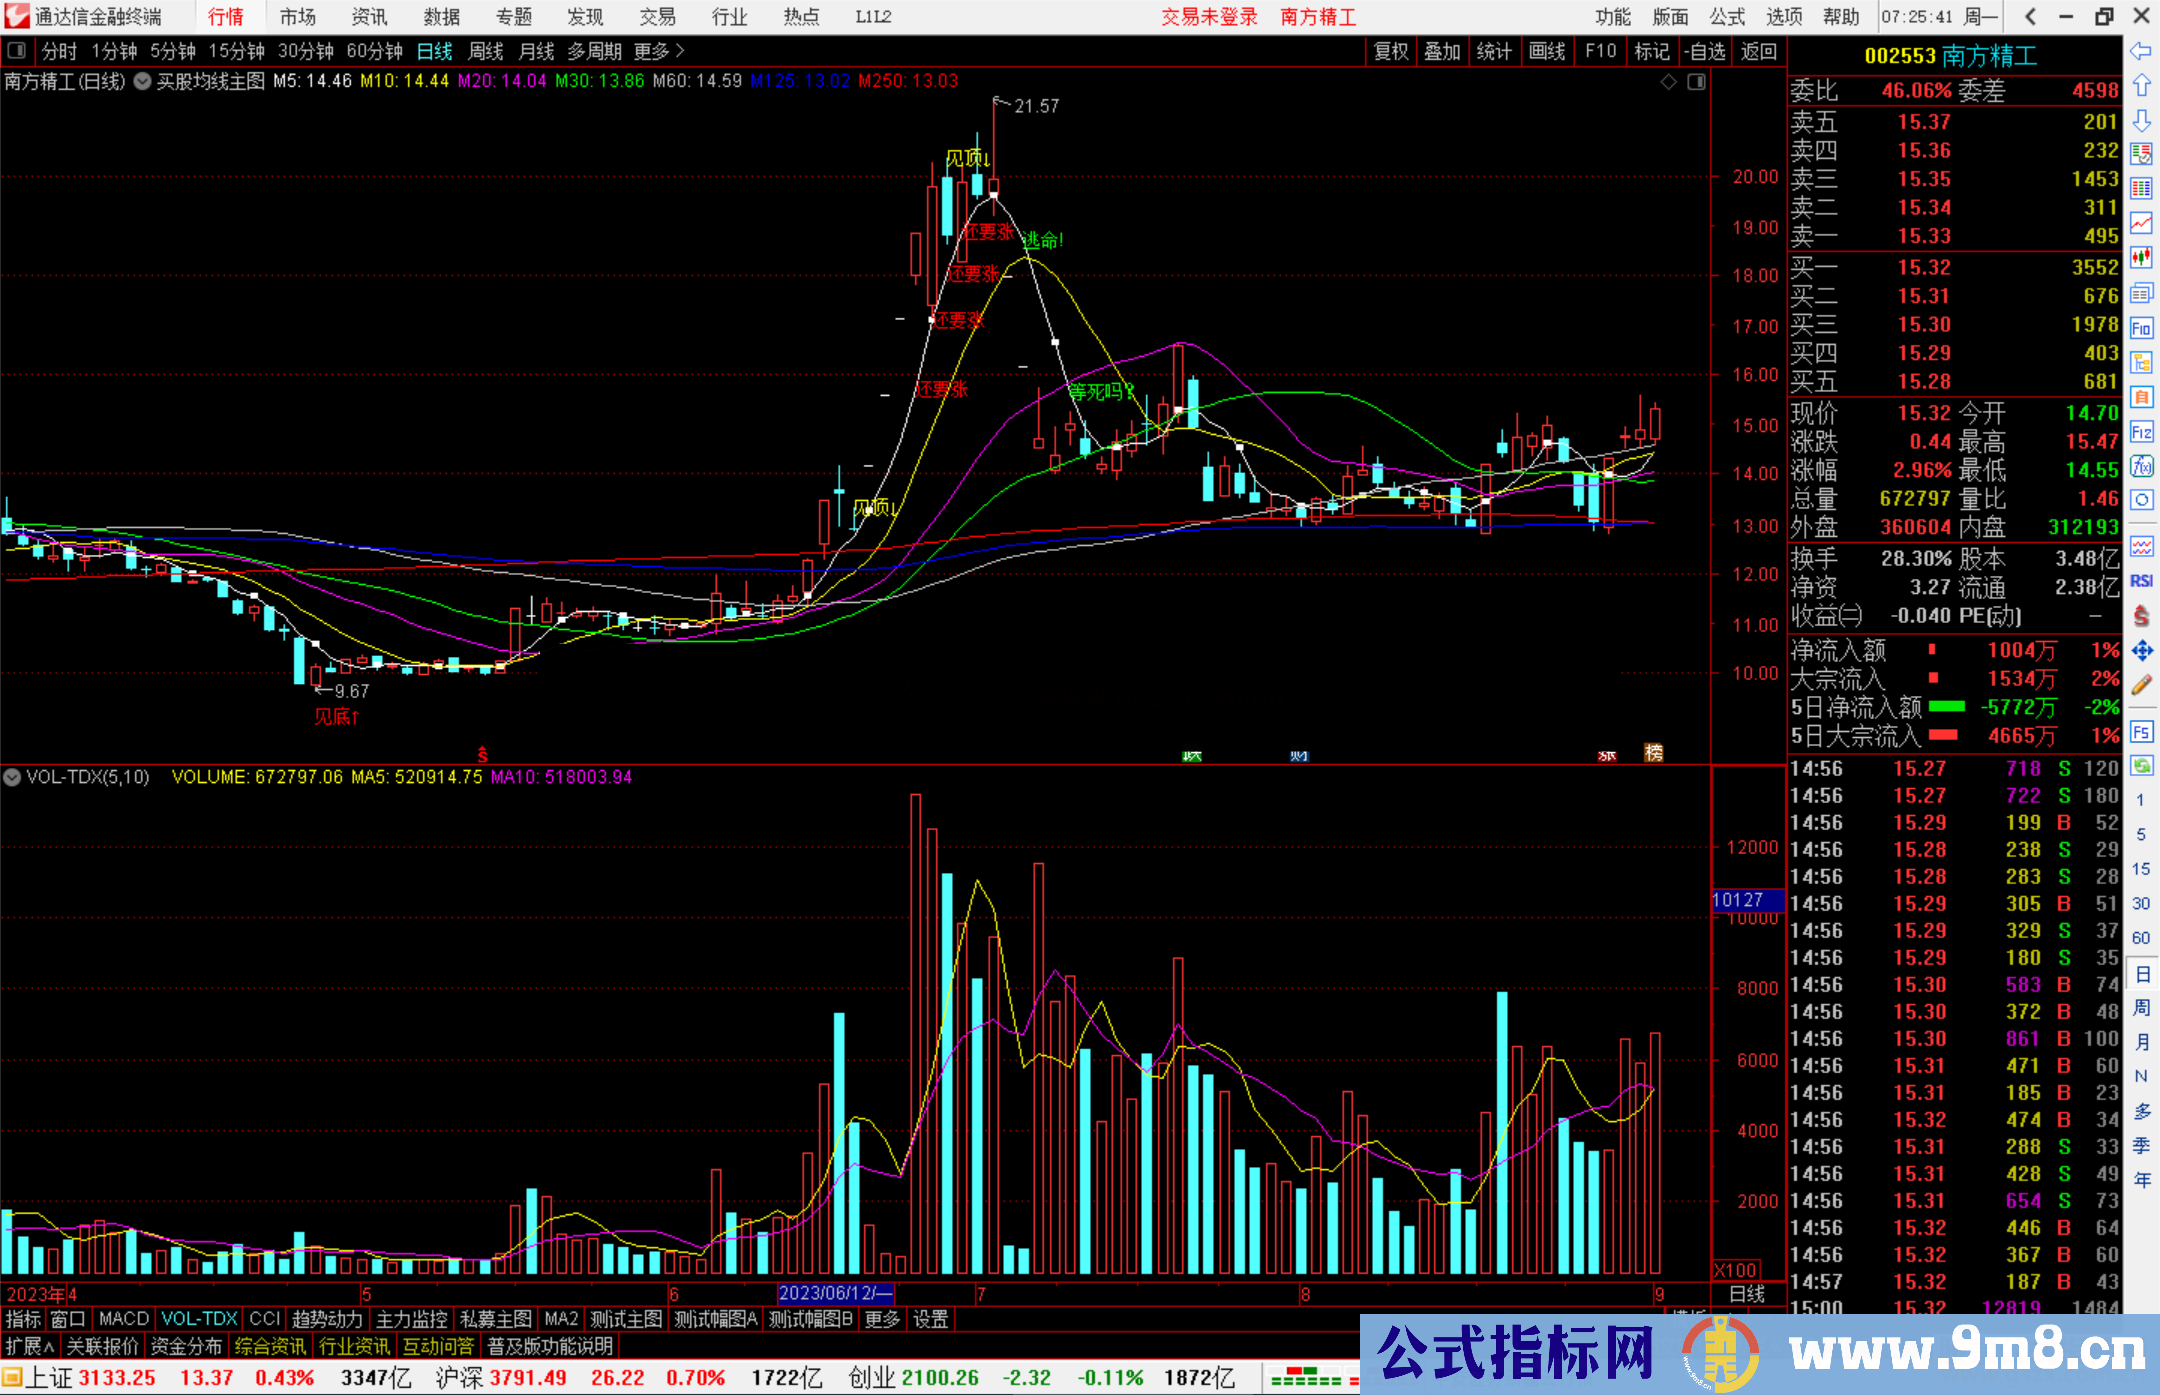Toggle the chart layout icon at top-right of main chart
Image resolution: width=2160 pixels, height=1395 pixels.
(x=1696, y=82)
